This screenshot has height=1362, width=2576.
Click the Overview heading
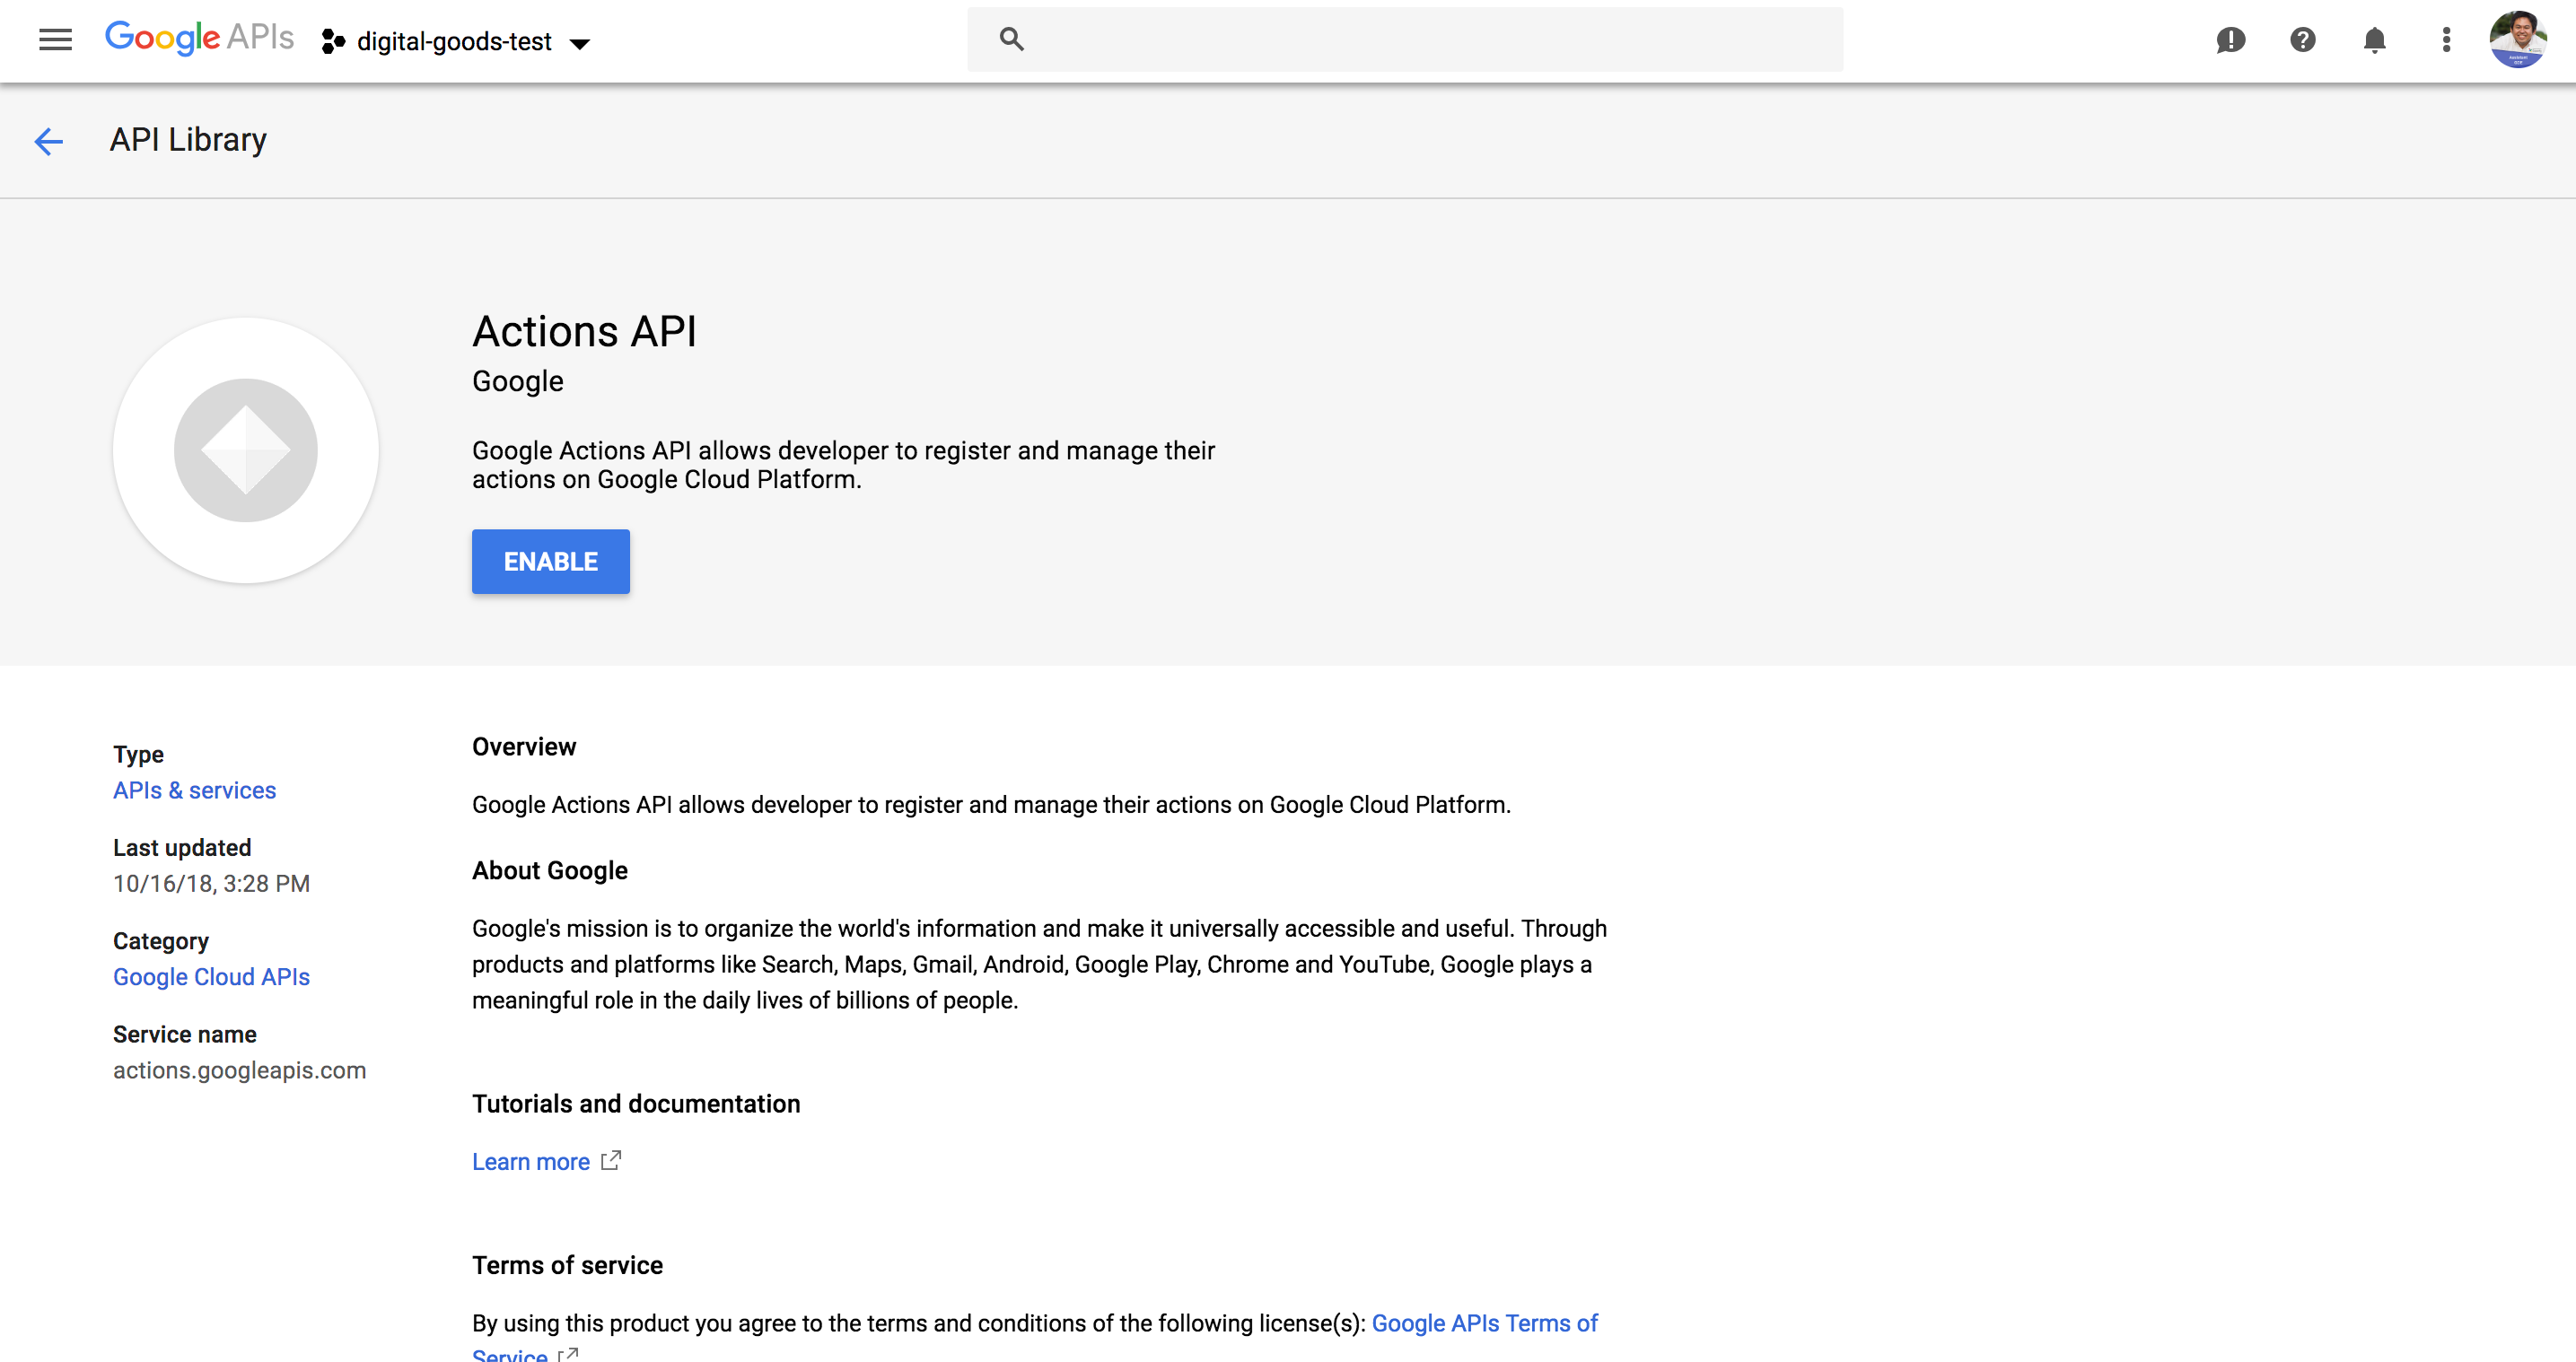(x=524, y=747)
